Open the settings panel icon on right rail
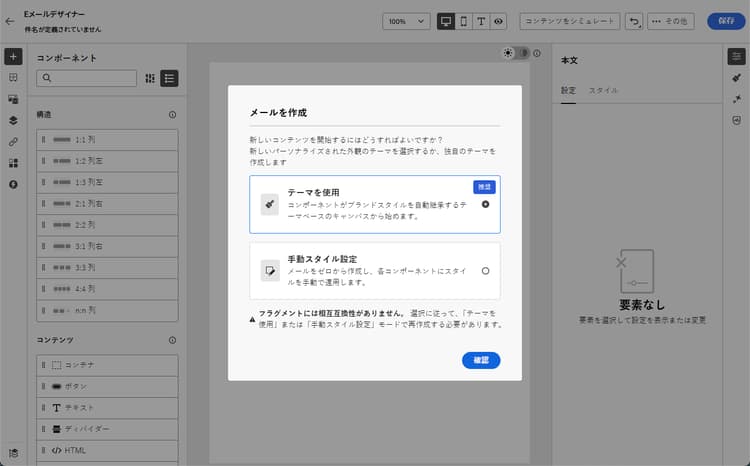 pyautogui.click(x=737, y=56)
